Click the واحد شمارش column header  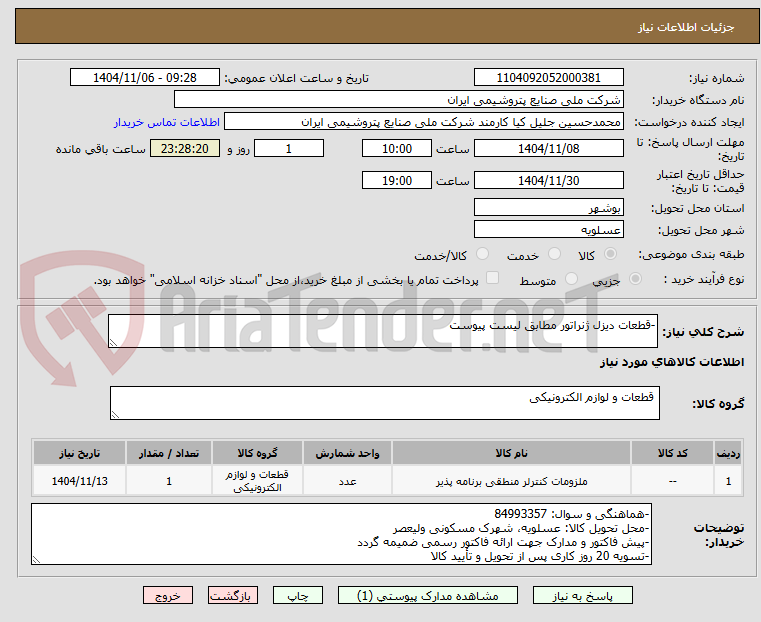point(347,453)
